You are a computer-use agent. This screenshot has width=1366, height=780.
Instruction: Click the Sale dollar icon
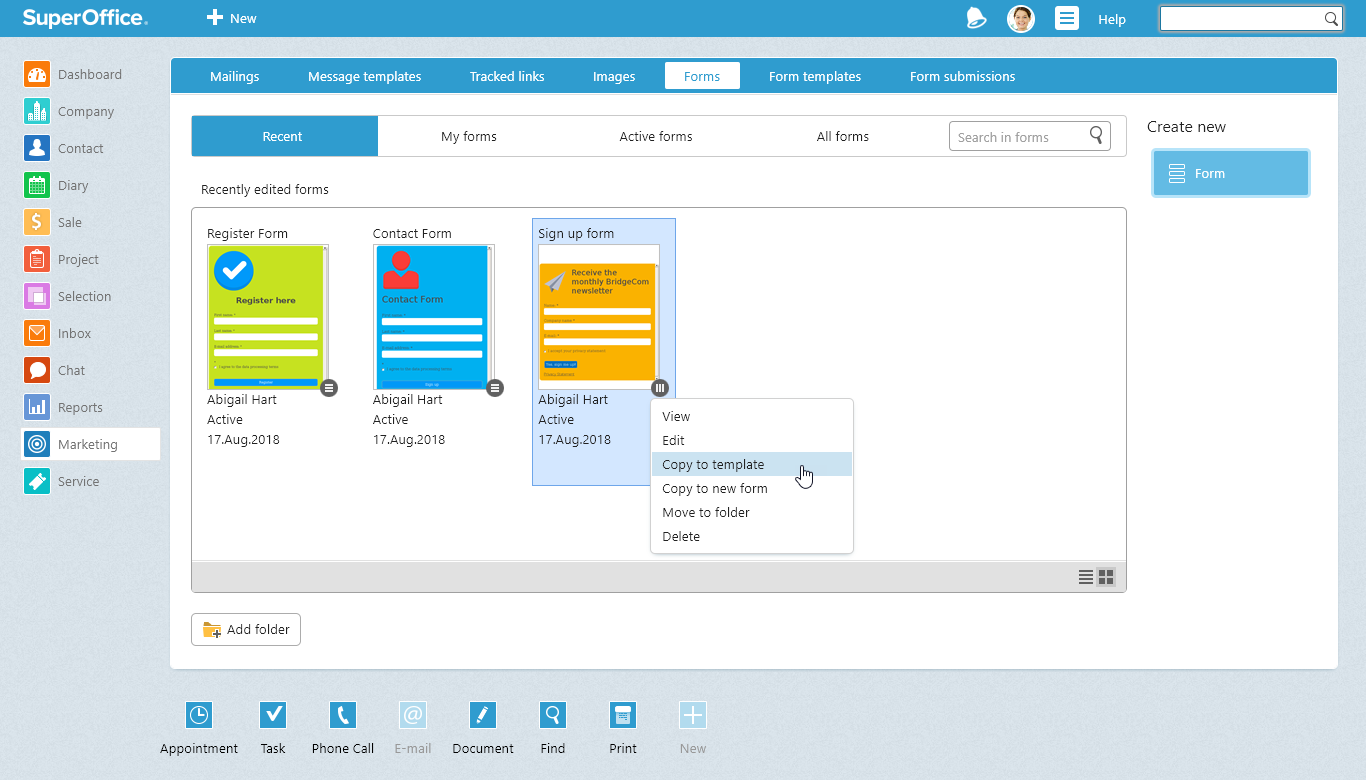point(37,223)
